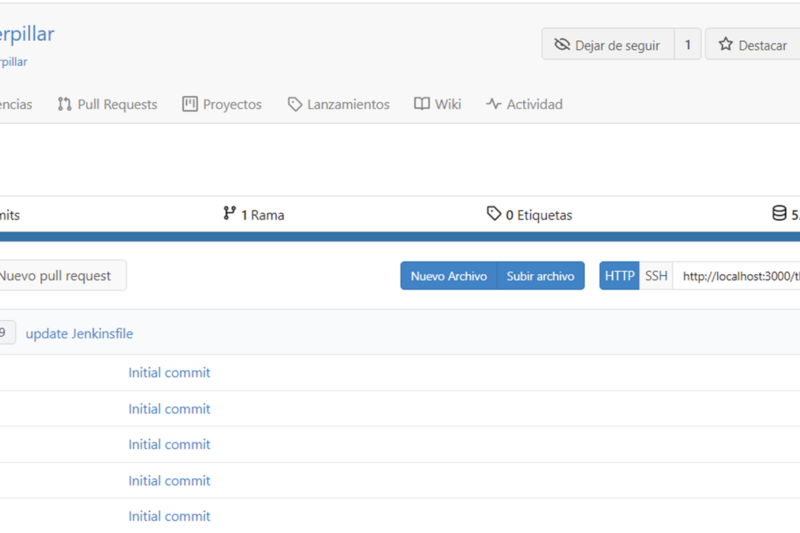
Task: Click the branch icon beside 1 Rama
Action: pos(229,213)
